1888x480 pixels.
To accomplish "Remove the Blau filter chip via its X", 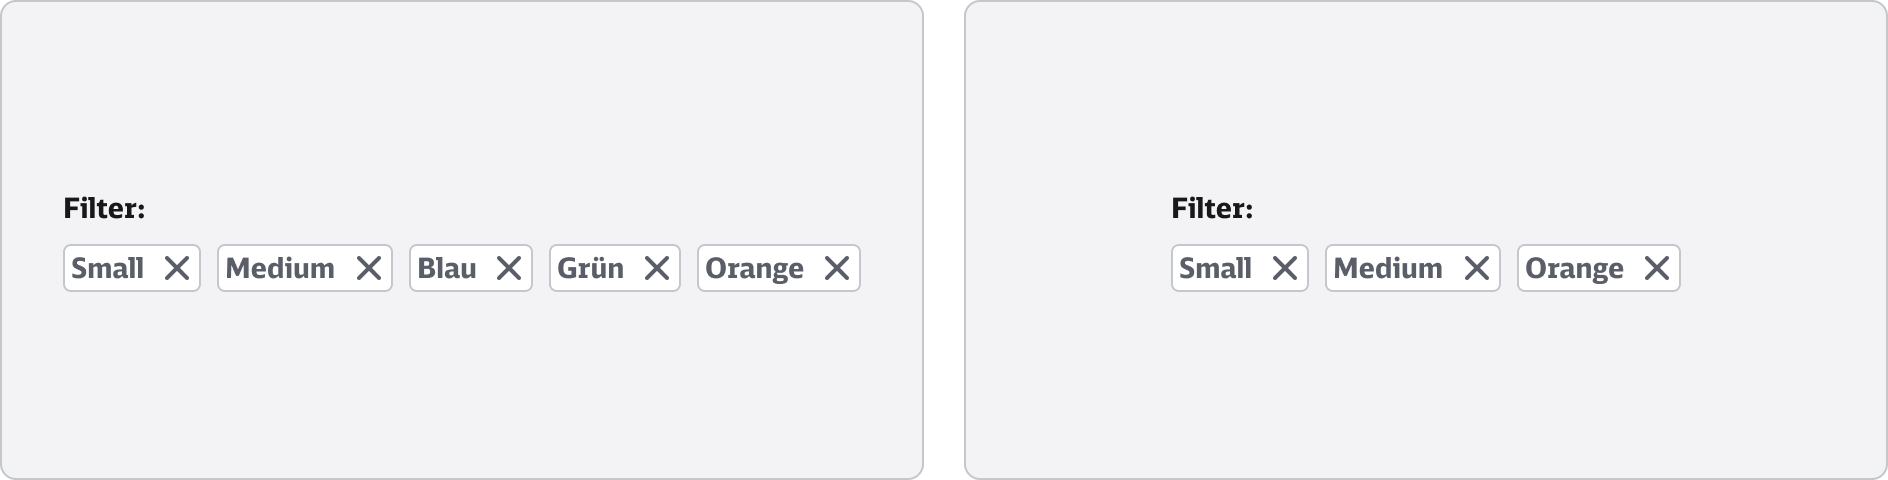I will tap(509, 268).
